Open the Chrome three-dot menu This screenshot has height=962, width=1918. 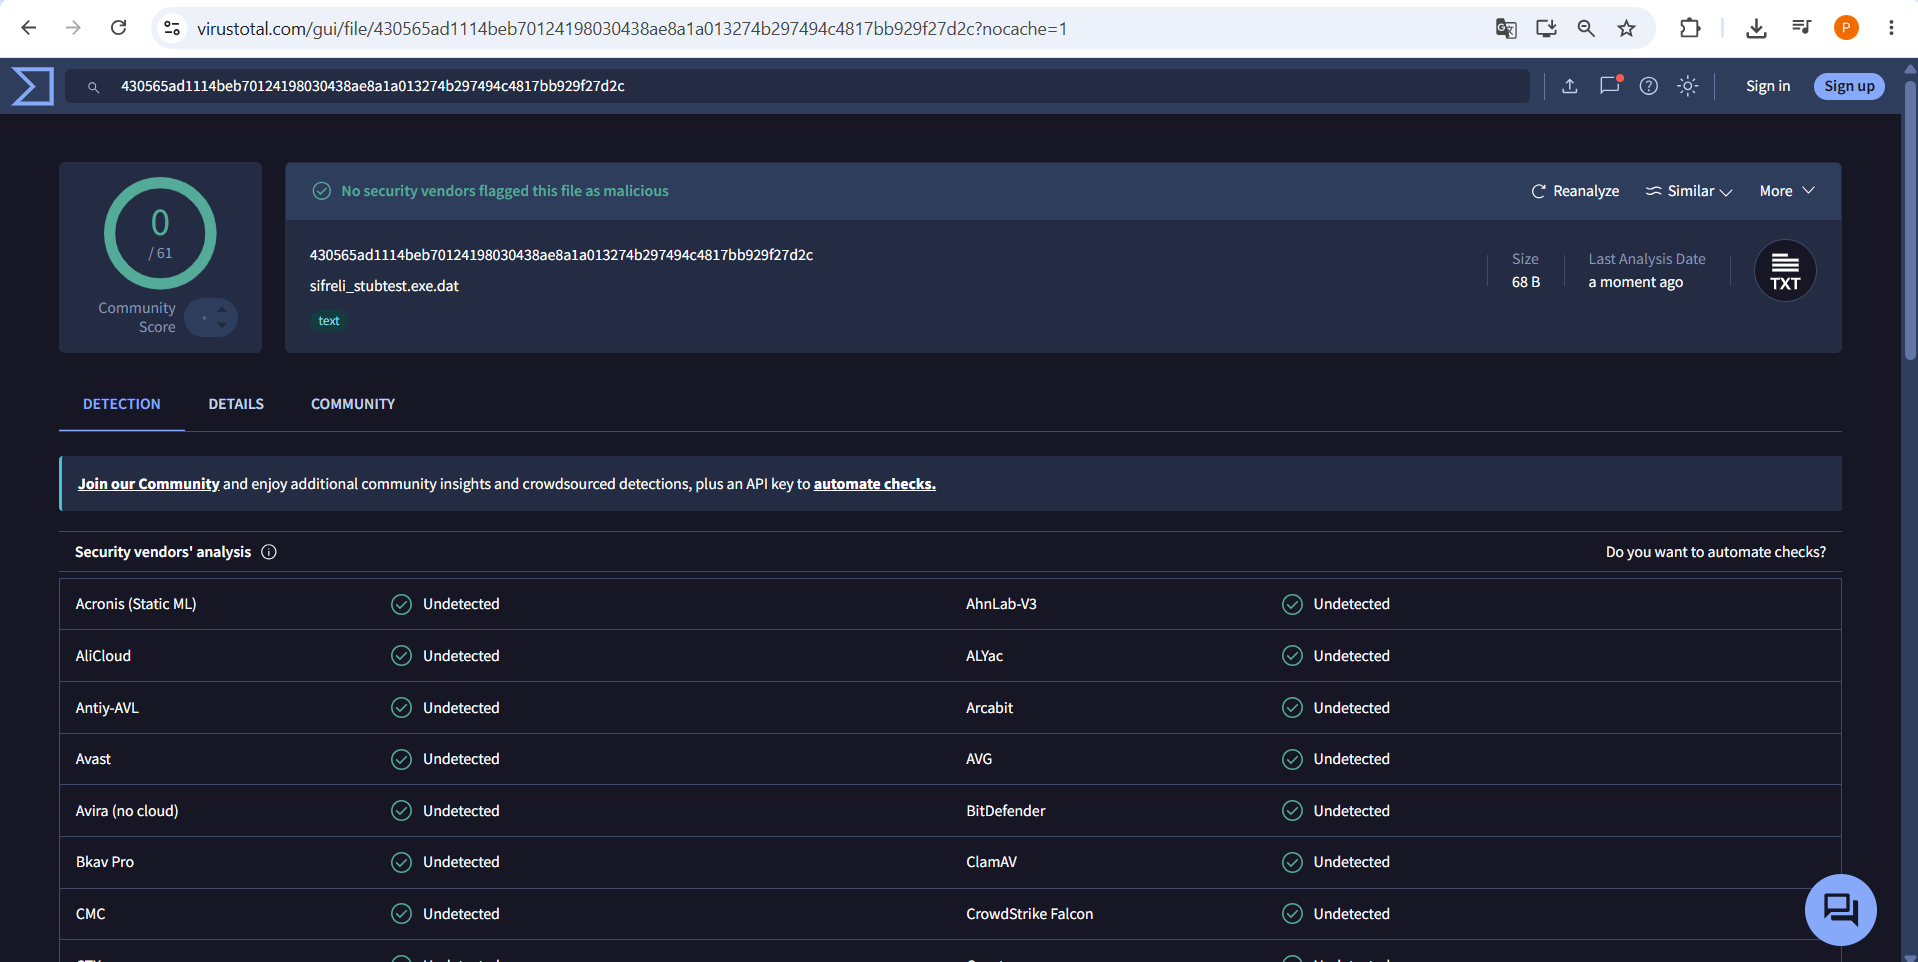[x=1891, y=28]
